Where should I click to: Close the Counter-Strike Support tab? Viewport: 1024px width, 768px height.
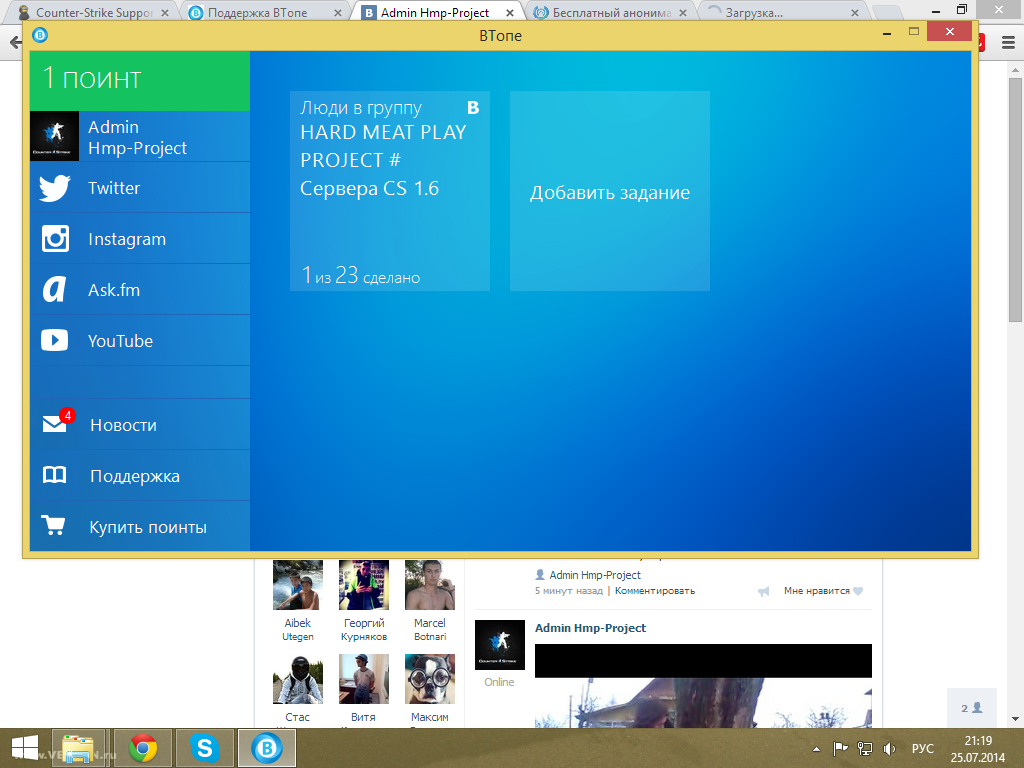click(165, 12)
